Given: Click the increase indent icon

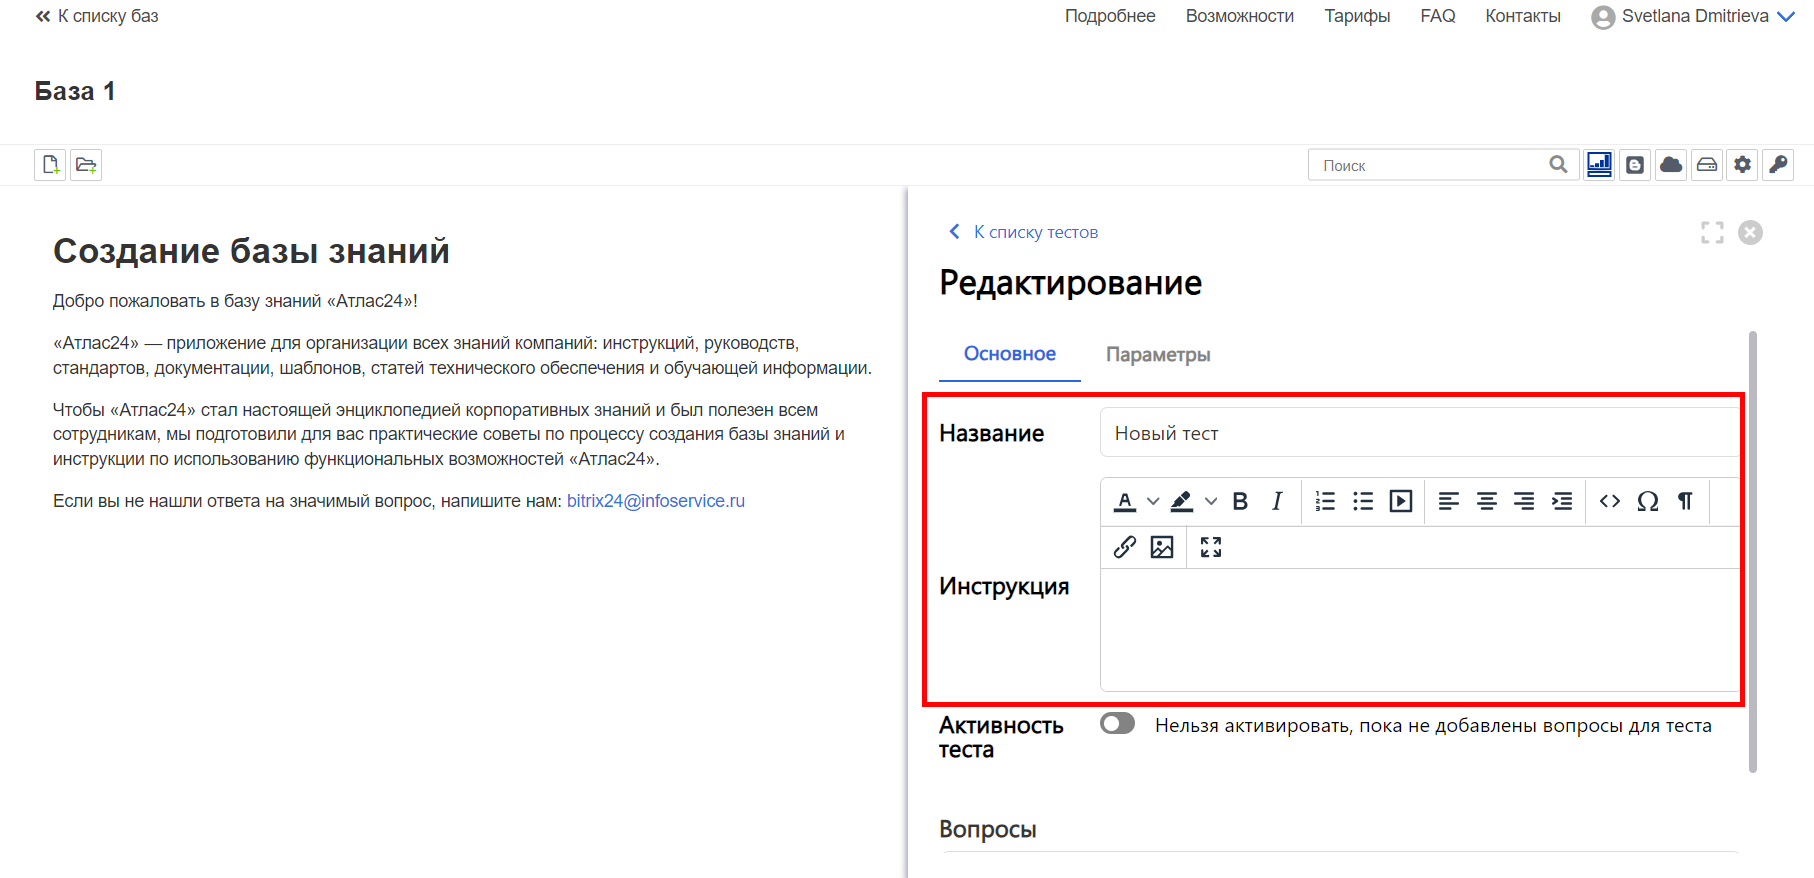Looking at the screenshot, I should pos(1562,502).
